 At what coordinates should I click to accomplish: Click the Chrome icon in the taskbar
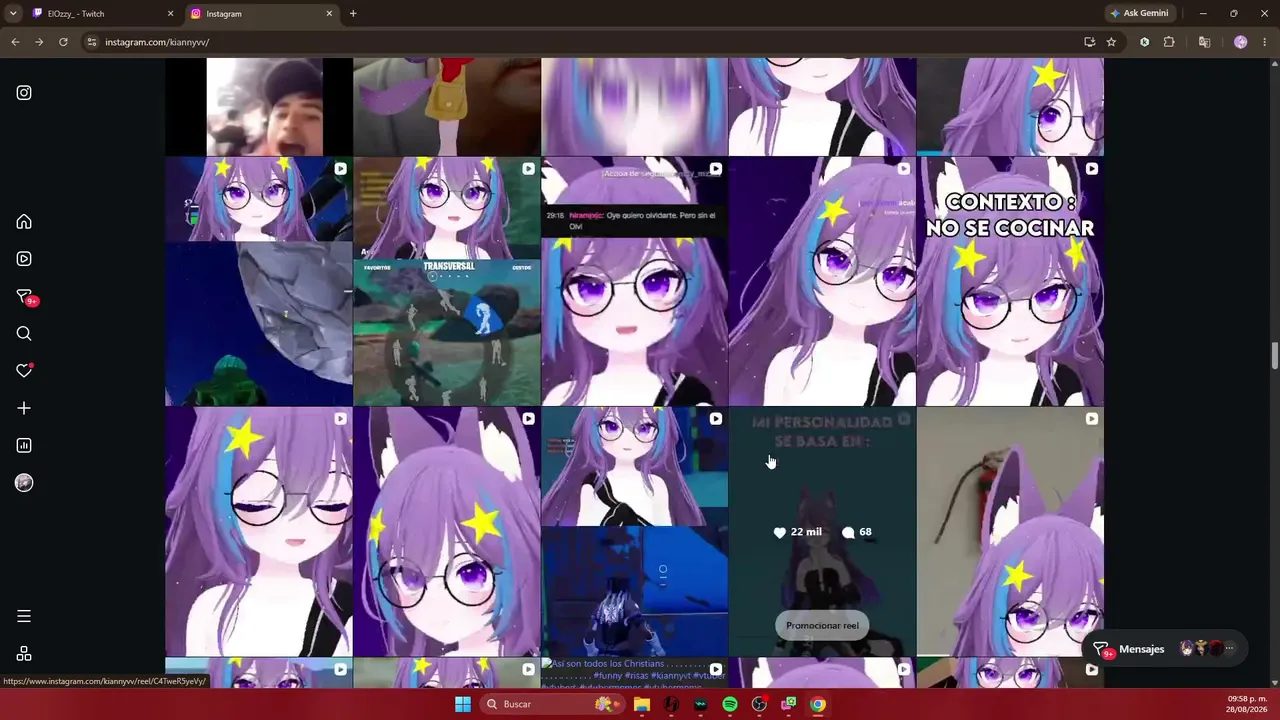(818, 704)
